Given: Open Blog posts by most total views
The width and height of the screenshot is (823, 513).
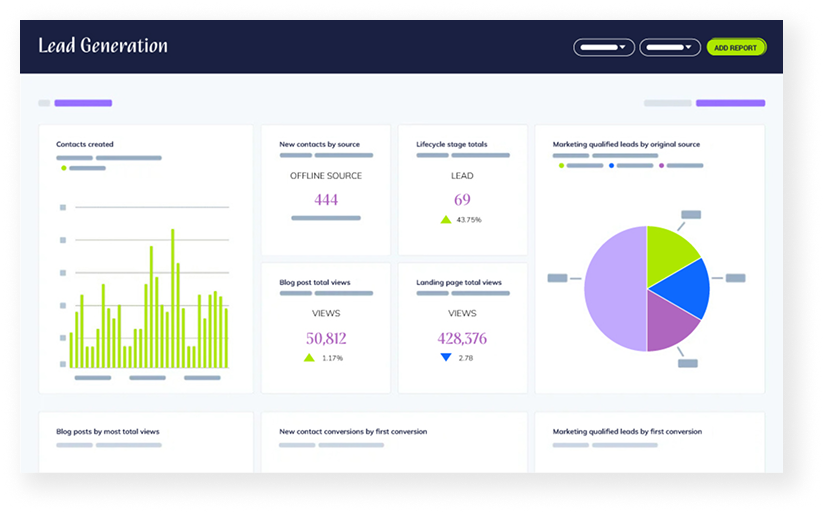Looking at the screenshot, I should [108, 432].
